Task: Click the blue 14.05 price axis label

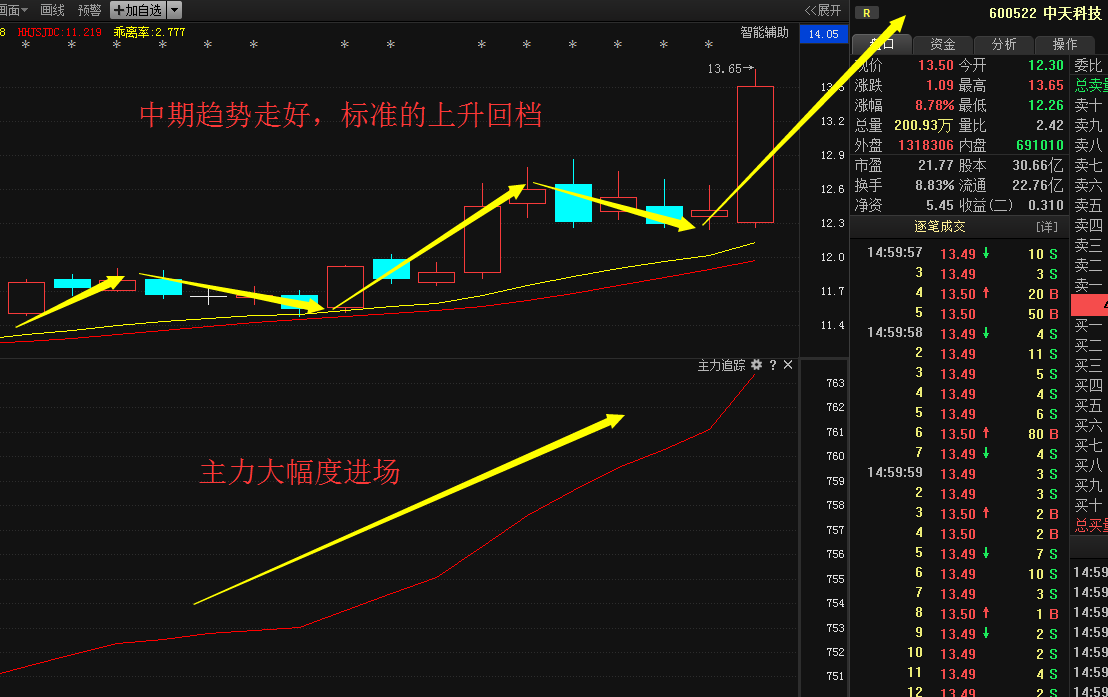Action: 823,34
